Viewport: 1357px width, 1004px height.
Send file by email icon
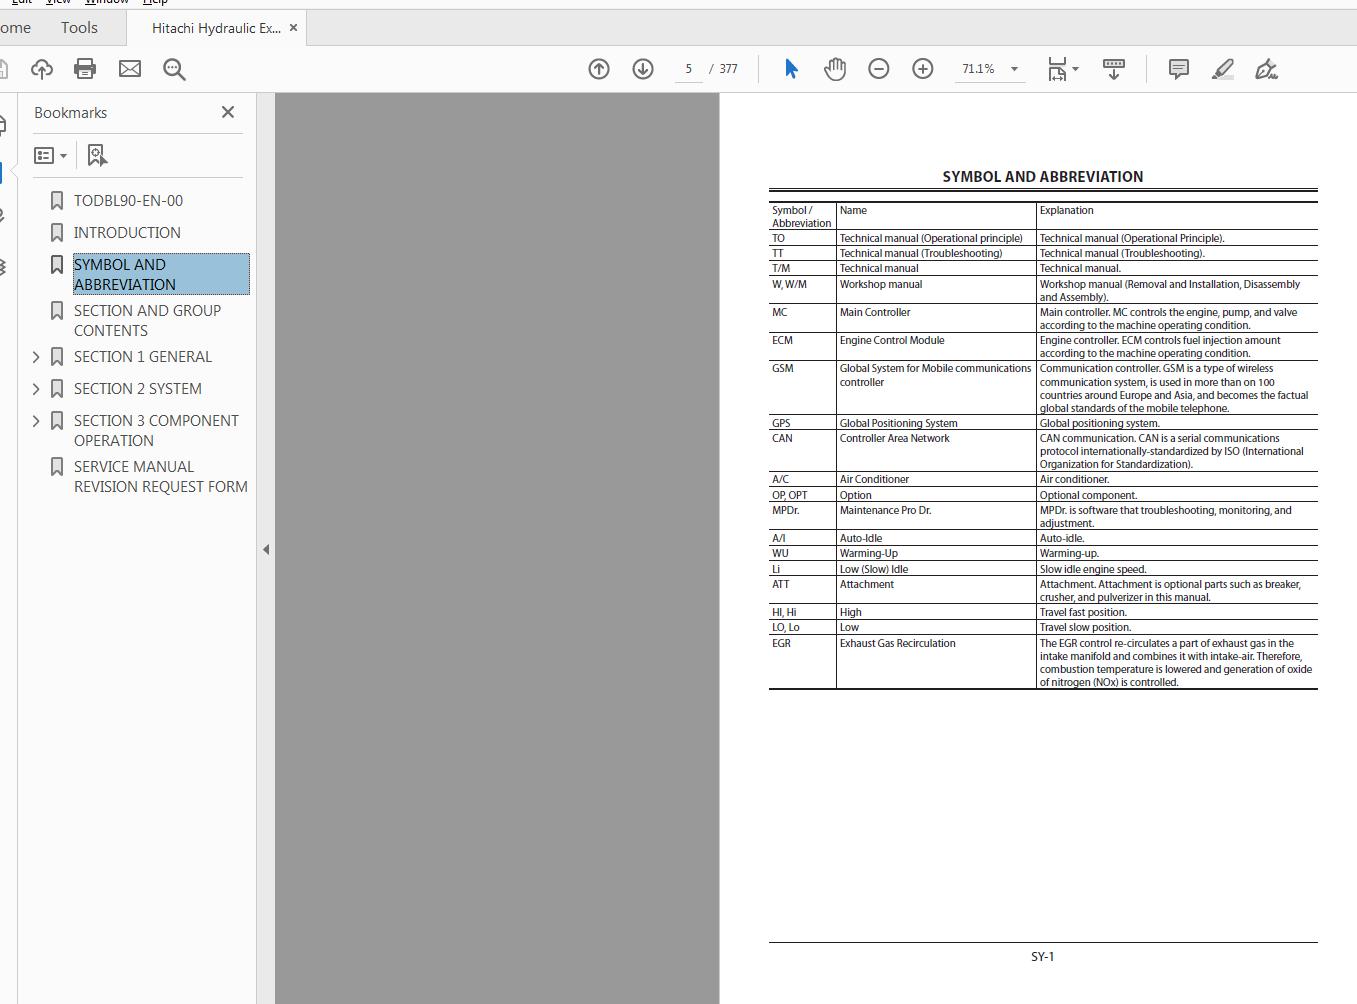pyautogui.click(x=130, y=69)
